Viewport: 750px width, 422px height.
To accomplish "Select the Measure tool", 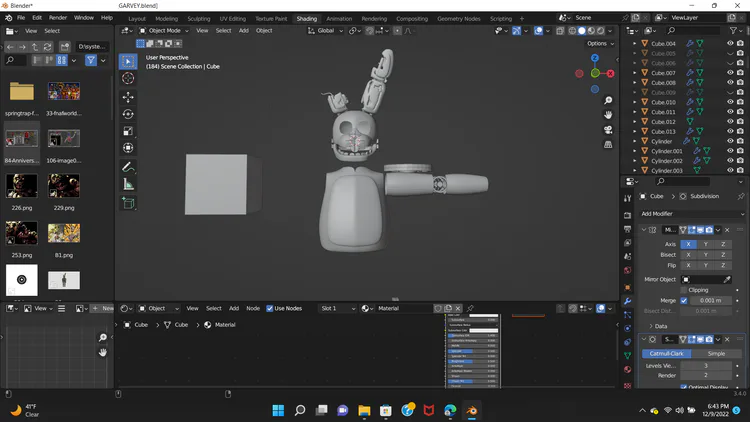I will pyautogui.click(x=128, y=184).
